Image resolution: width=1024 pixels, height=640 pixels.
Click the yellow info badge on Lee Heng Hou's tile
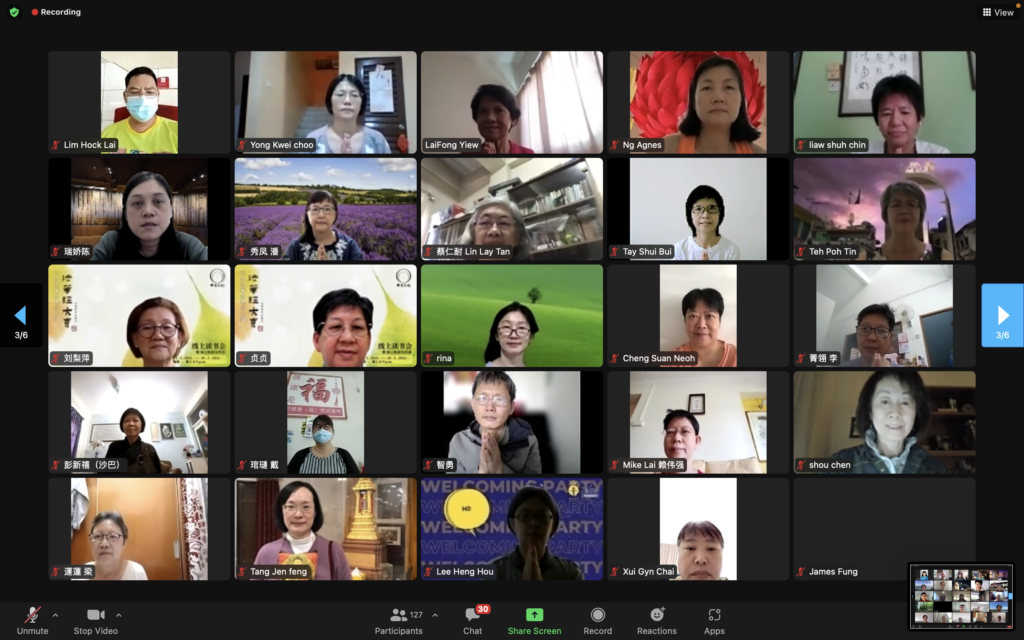[x=573, y=490]
